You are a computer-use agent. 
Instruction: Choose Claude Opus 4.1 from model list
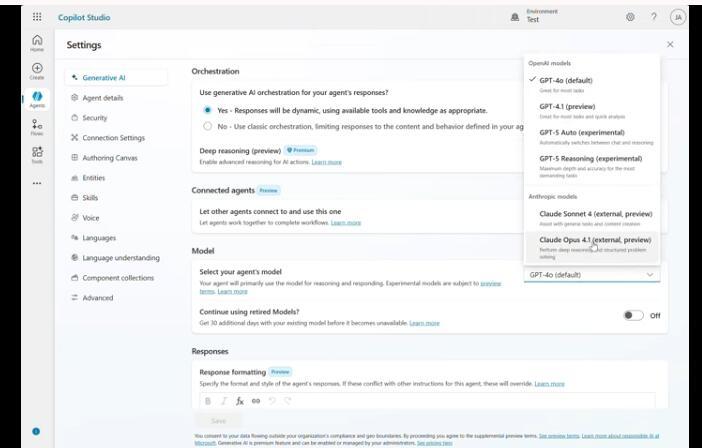[592, 247]
